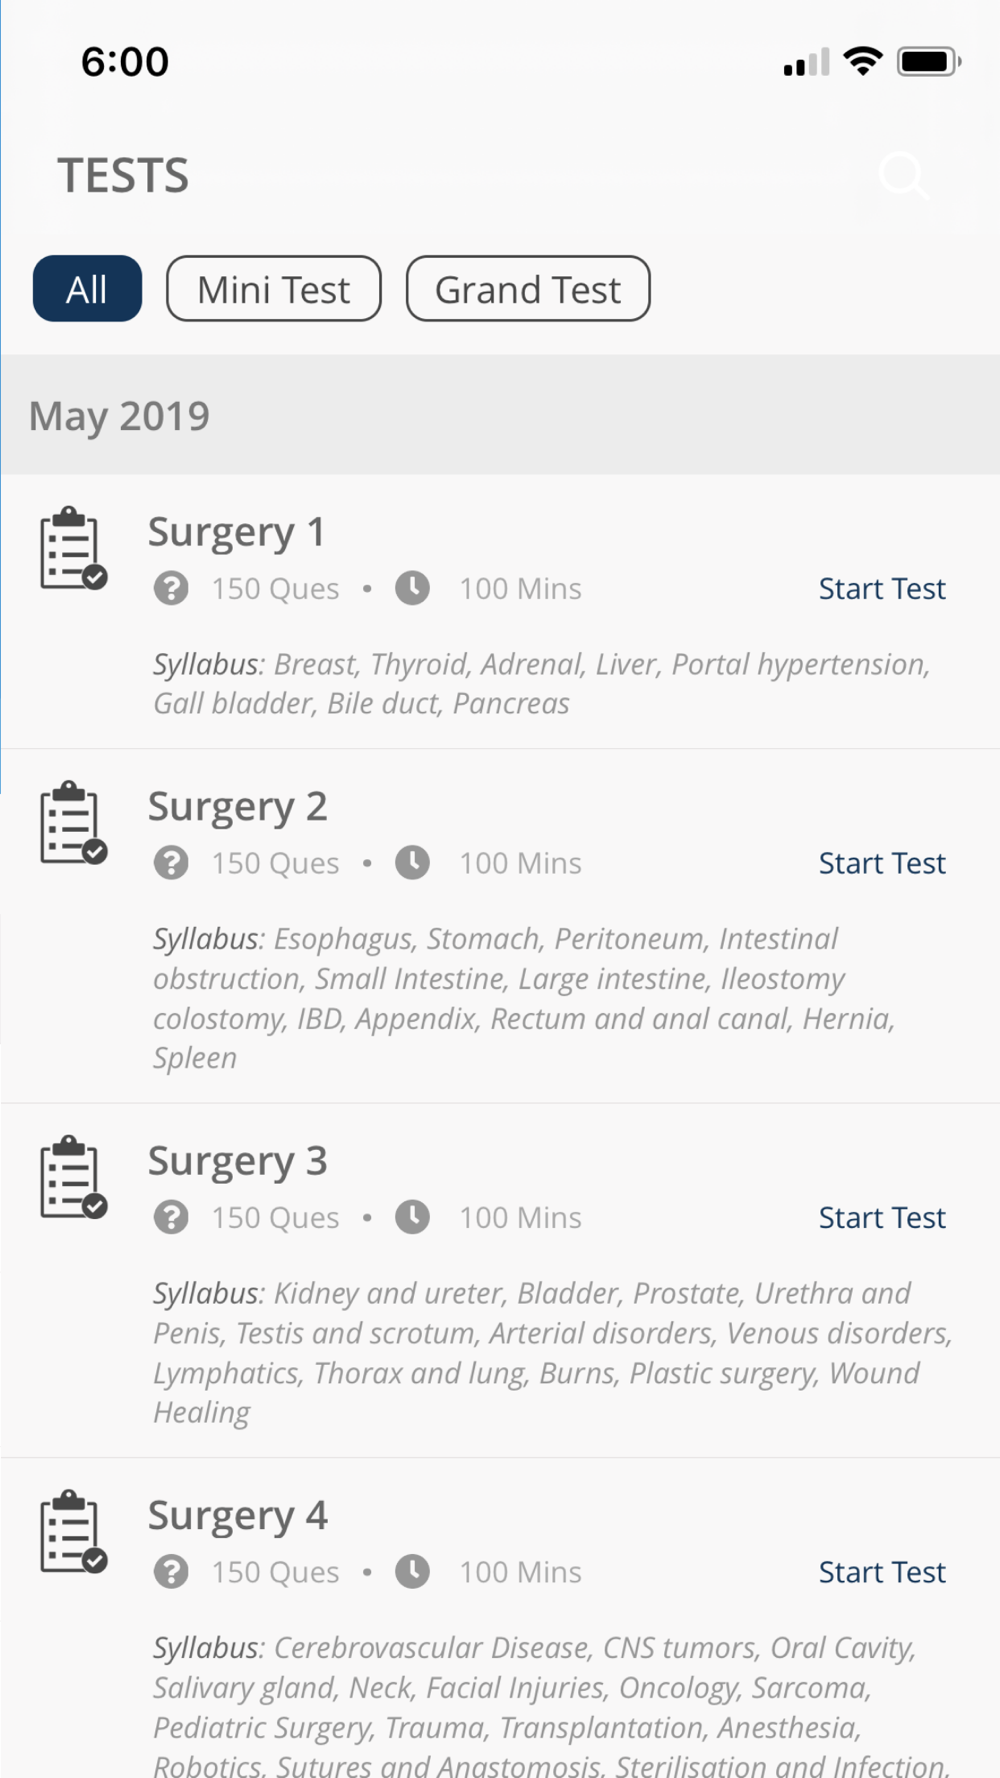Click the Surgery 1 clipboard icon
The image size is (1000, 1778).
(x=72, y=549)
